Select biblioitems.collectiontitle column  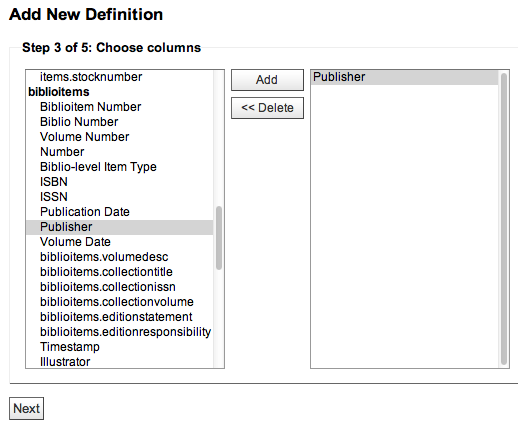tap(119, 272)
